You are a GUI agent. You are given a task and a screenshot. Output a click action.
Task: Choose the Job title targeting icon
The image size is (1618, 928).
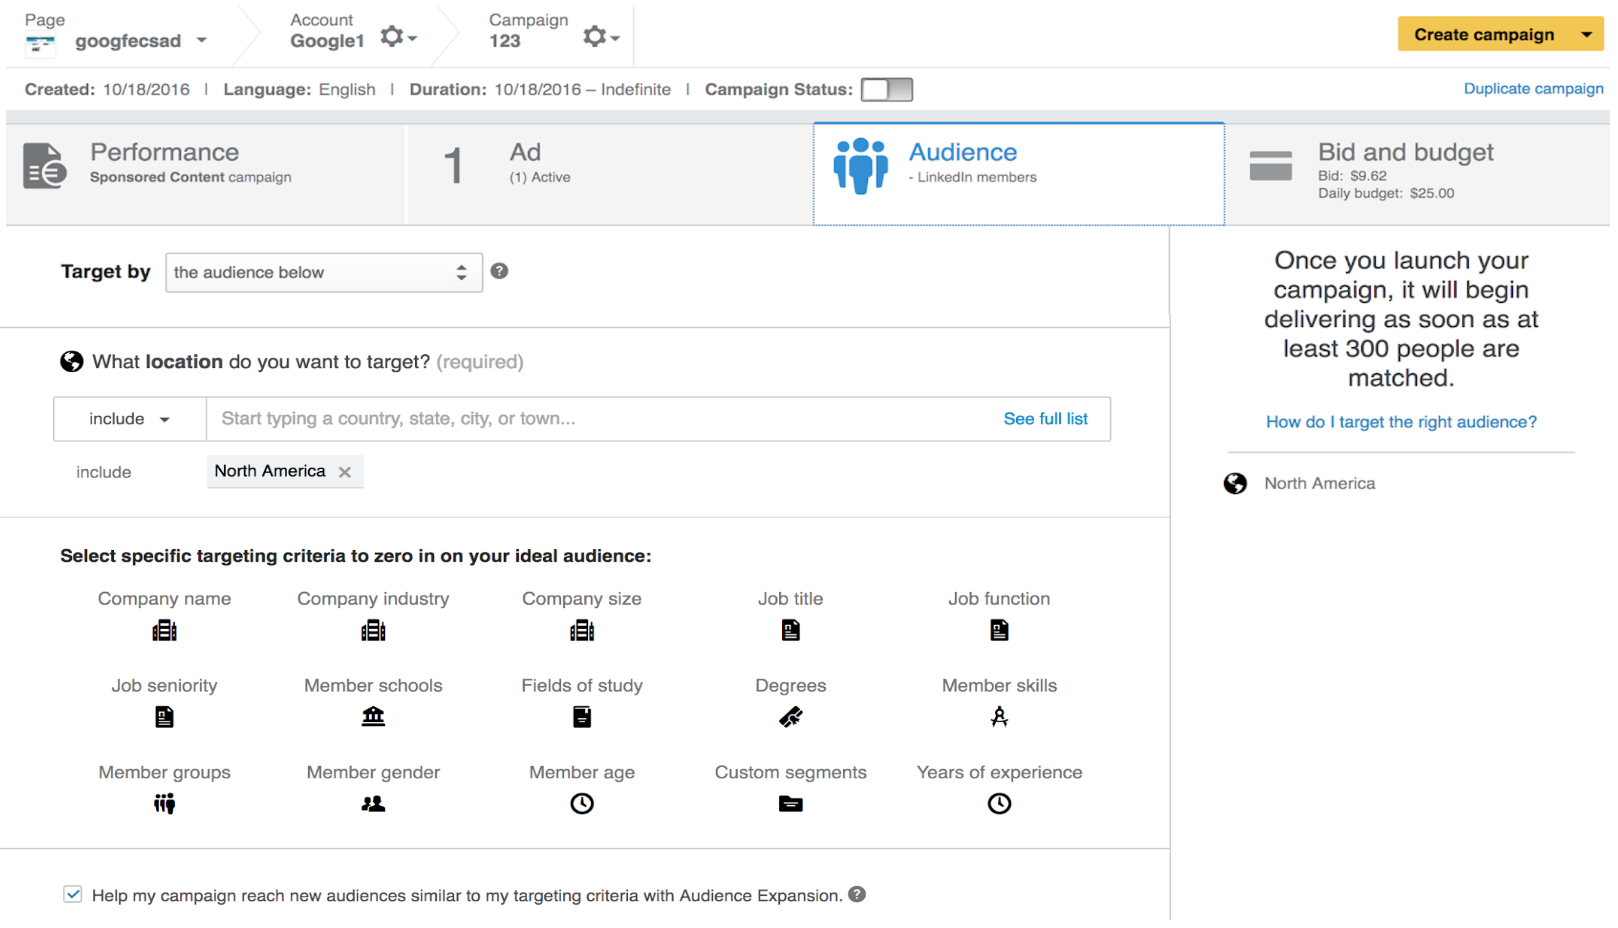790,630
